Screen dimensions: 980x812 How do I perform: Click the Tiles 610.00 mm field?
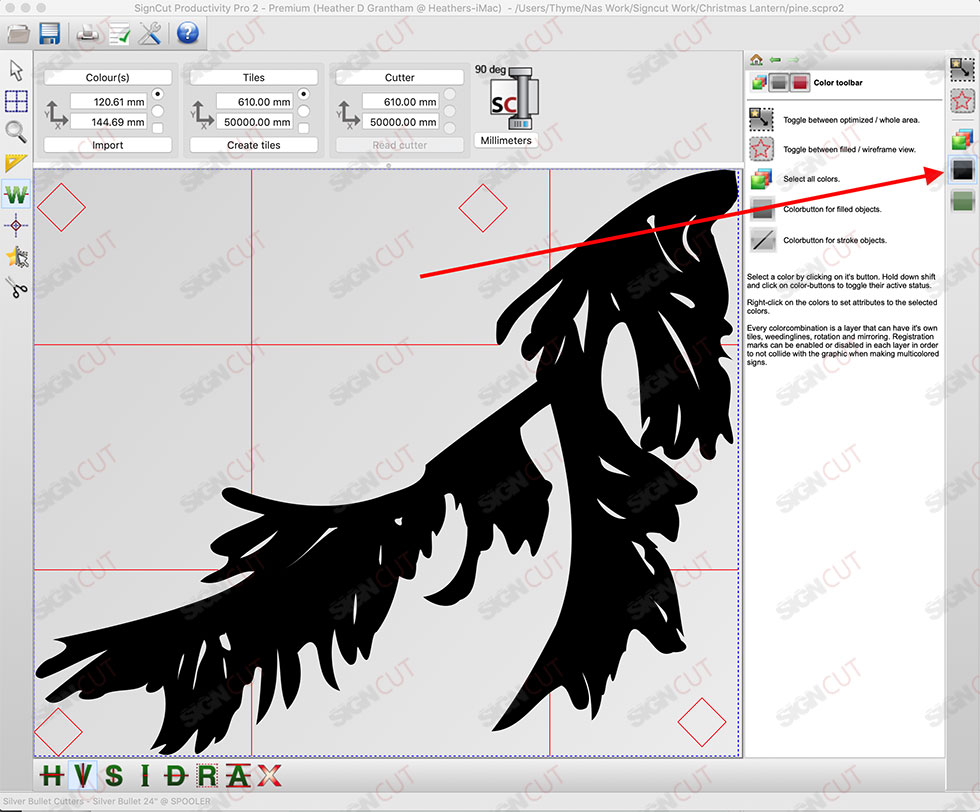(254, 101)
